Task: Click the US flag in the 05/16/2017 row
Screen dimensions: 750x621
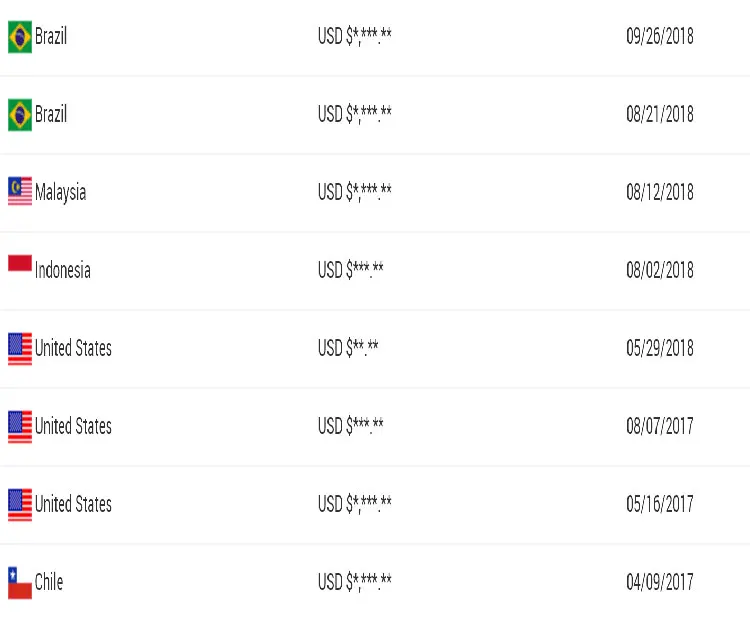Action: tap(19, 504)
